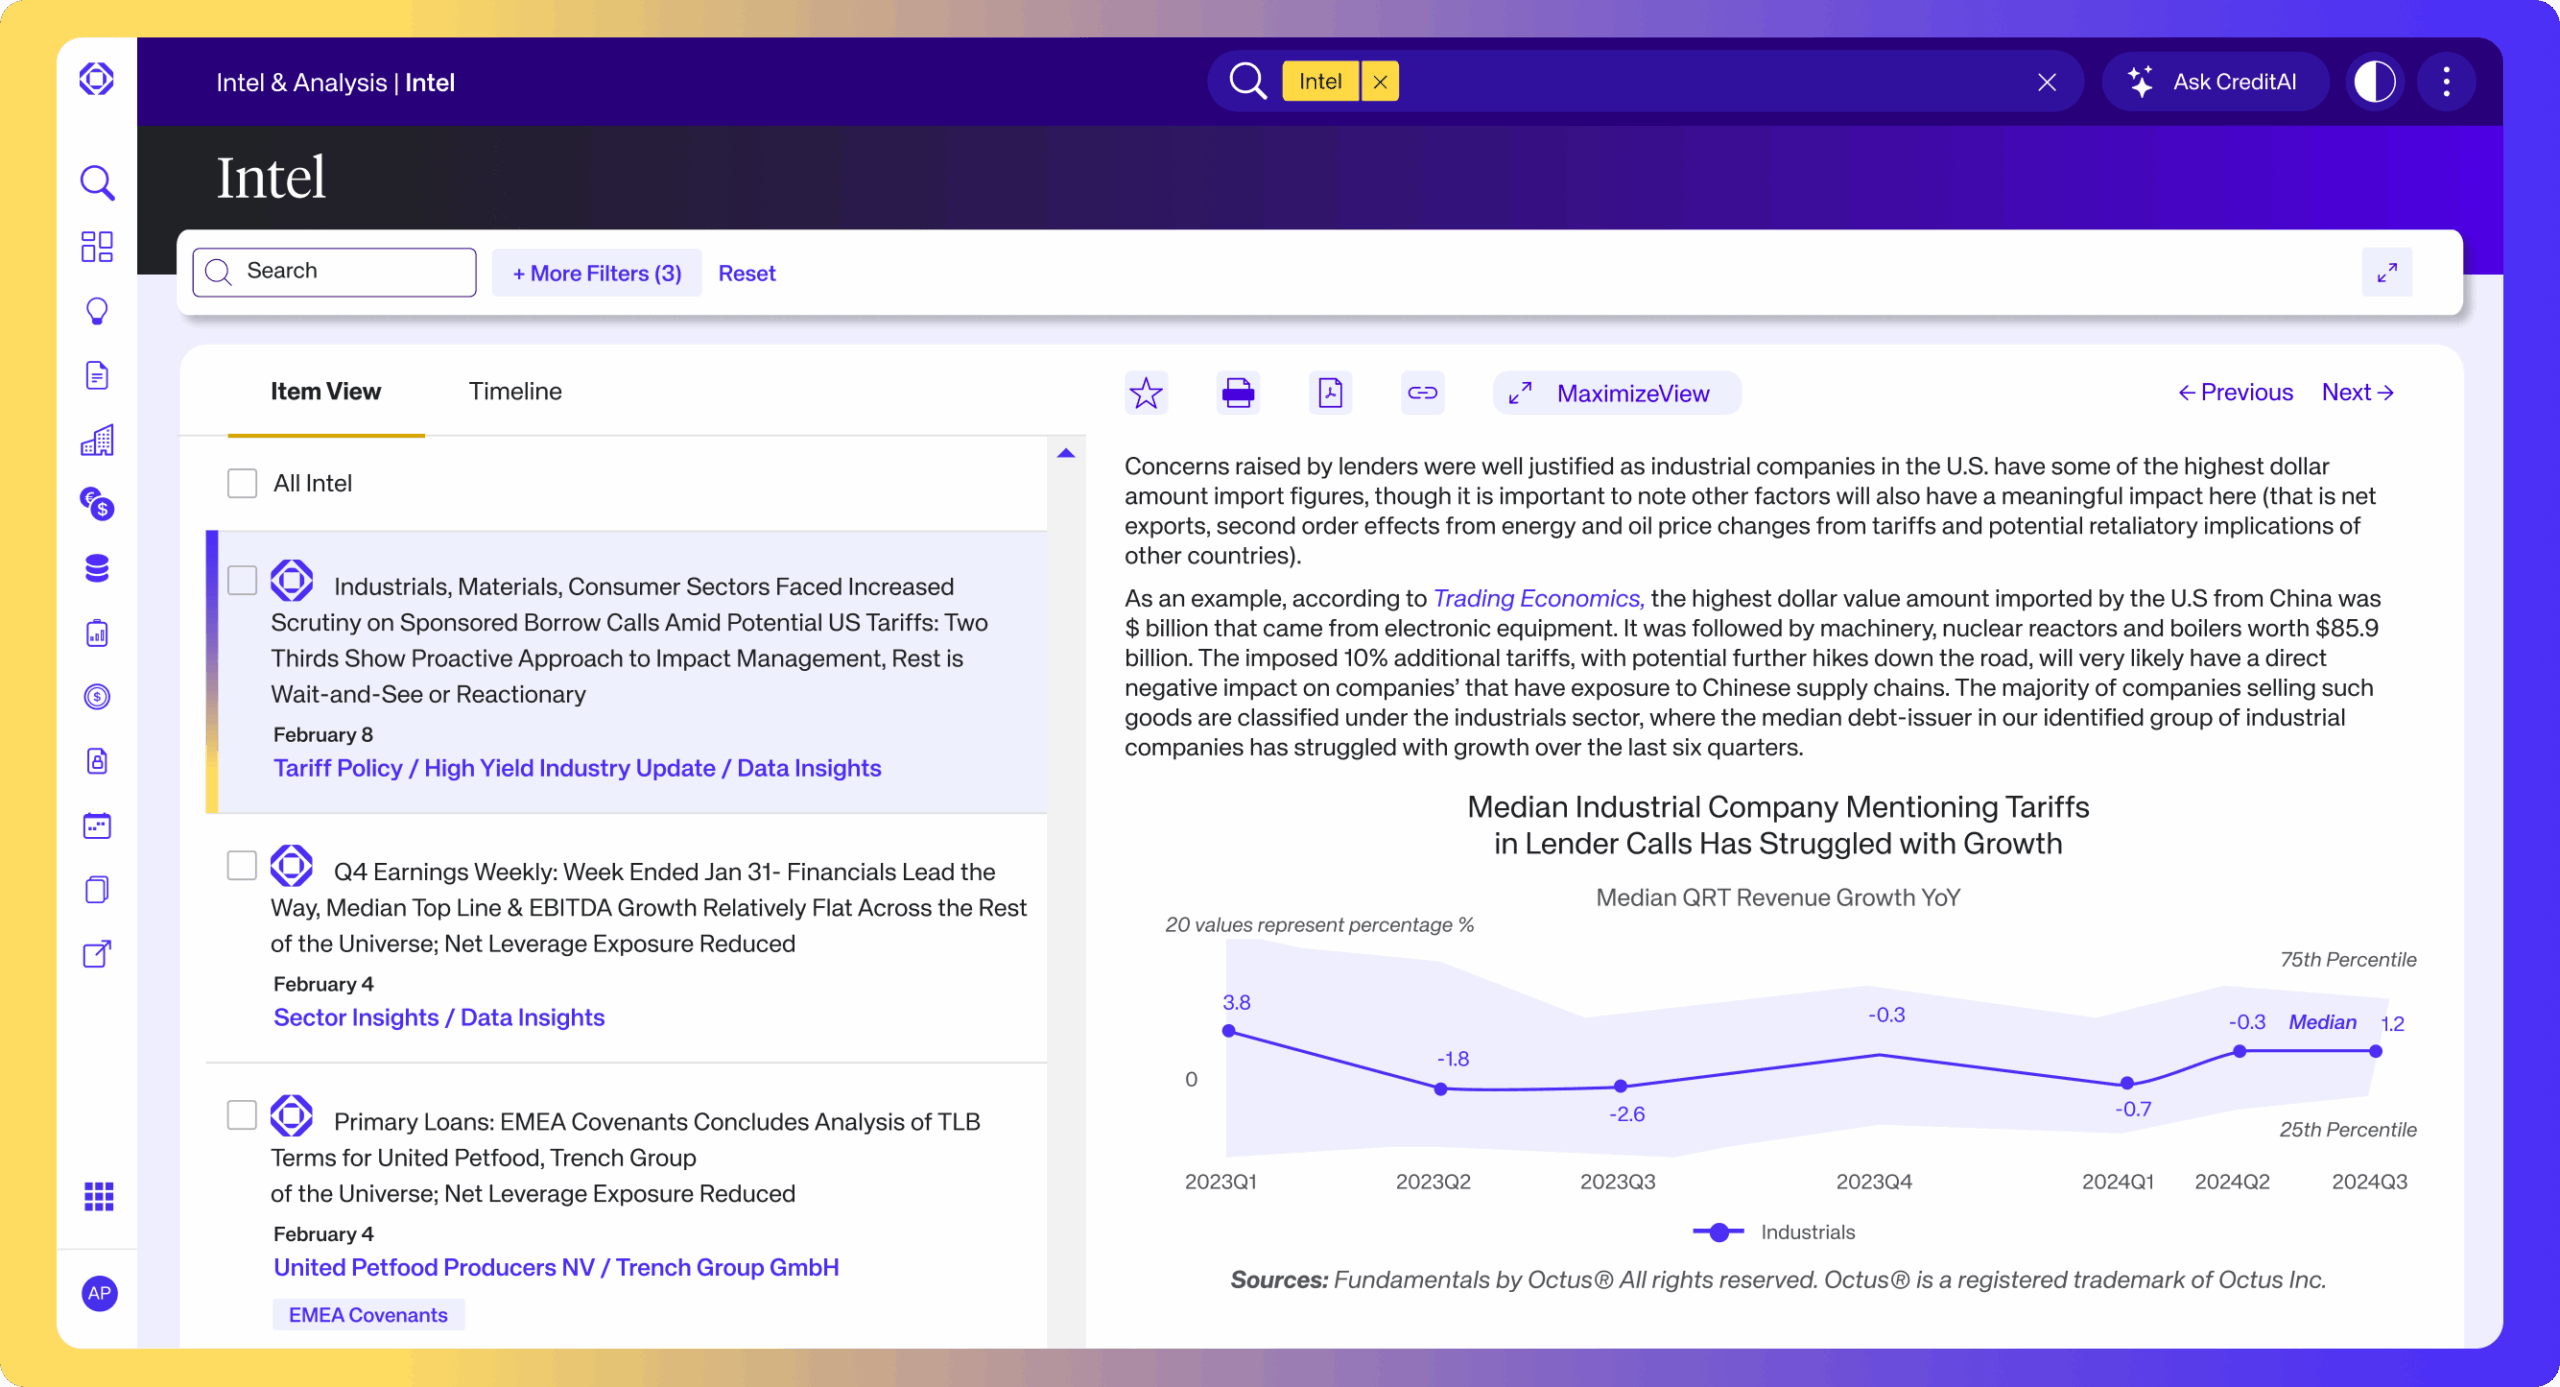Copy the article link
Viewport: 2560px width, 1387px height.
pos(1422,392)
